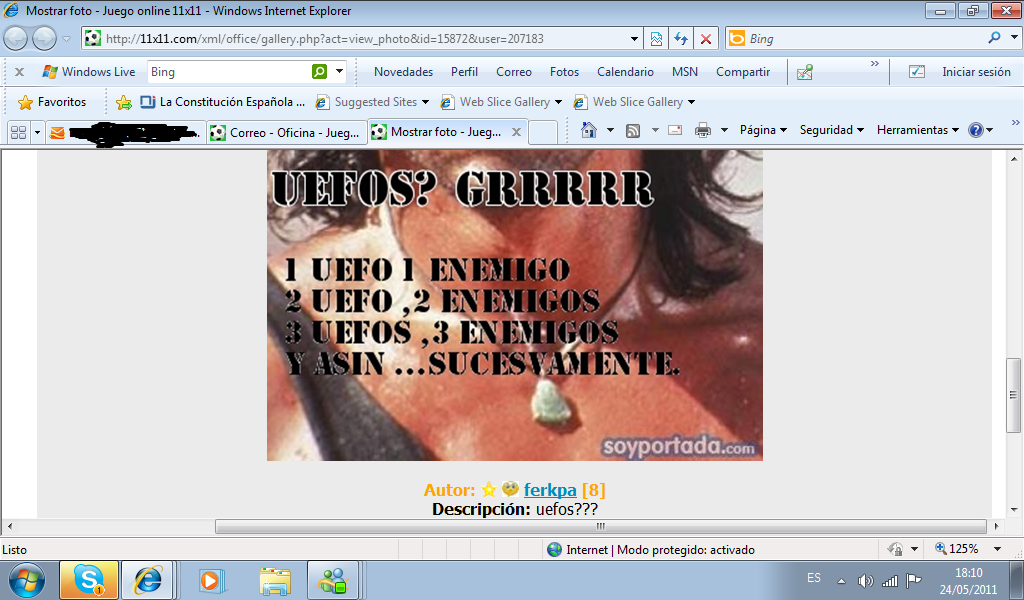Viewport: 1024px width, 600px height.
Task: Open the Herramientas dropdown
Action: (x=917, y=130)
